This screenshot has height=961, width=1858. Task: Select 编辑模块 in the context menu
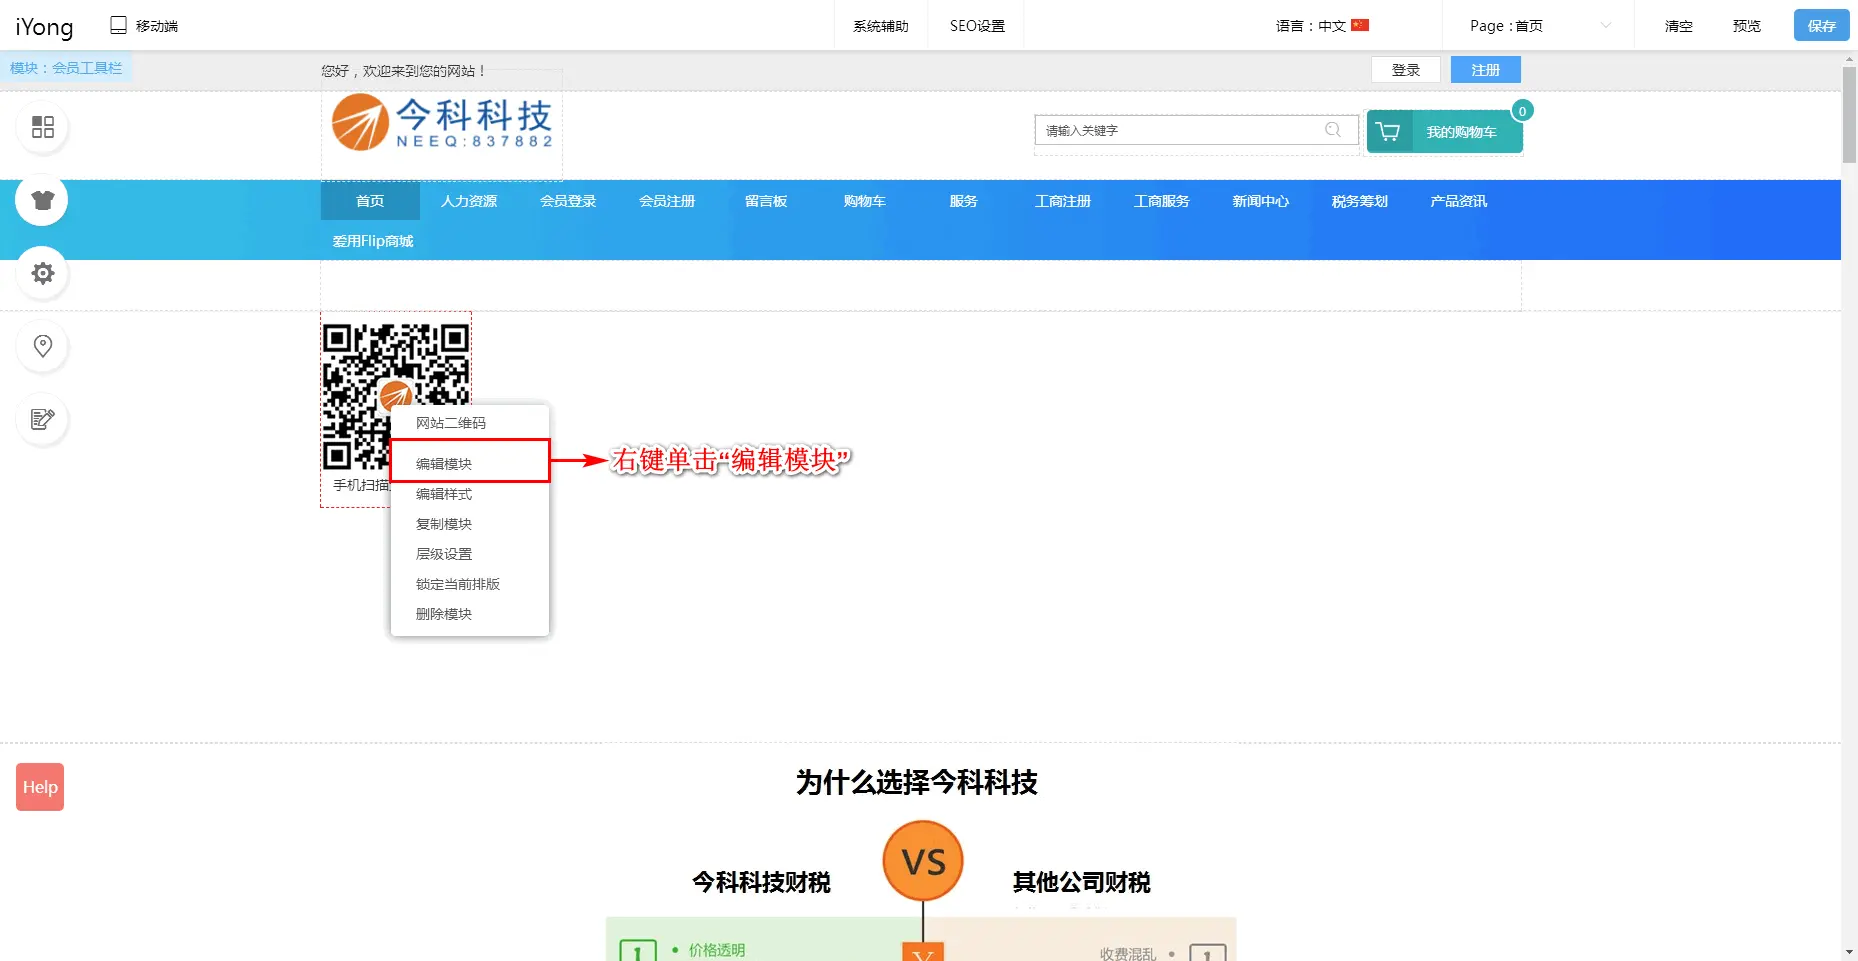coord(444,464)
